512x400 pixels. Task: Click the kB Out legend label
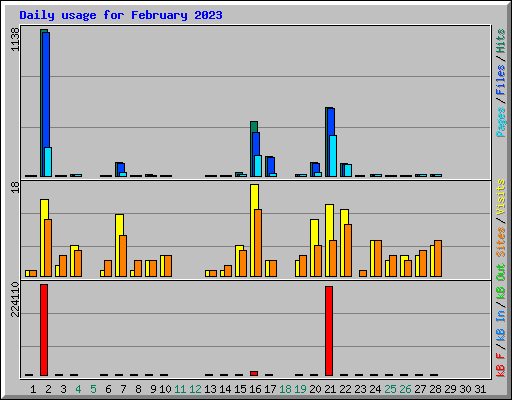click(x=501, y=281)
